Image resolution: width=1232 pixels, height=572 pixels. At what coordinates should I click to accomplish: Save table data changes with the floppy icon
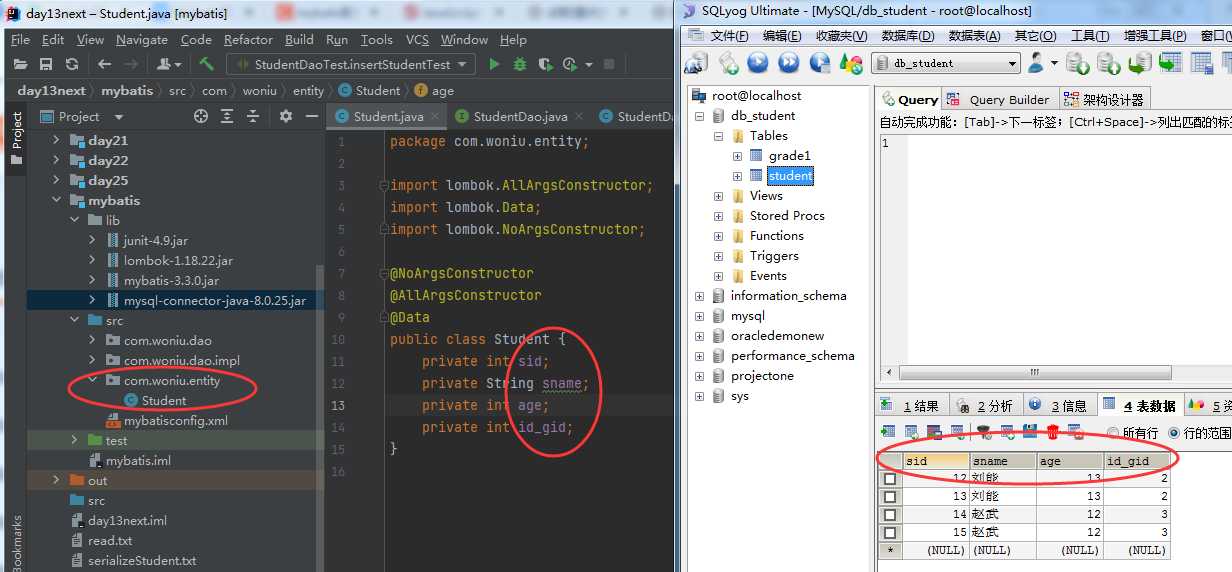click(x=1029, y=432)
